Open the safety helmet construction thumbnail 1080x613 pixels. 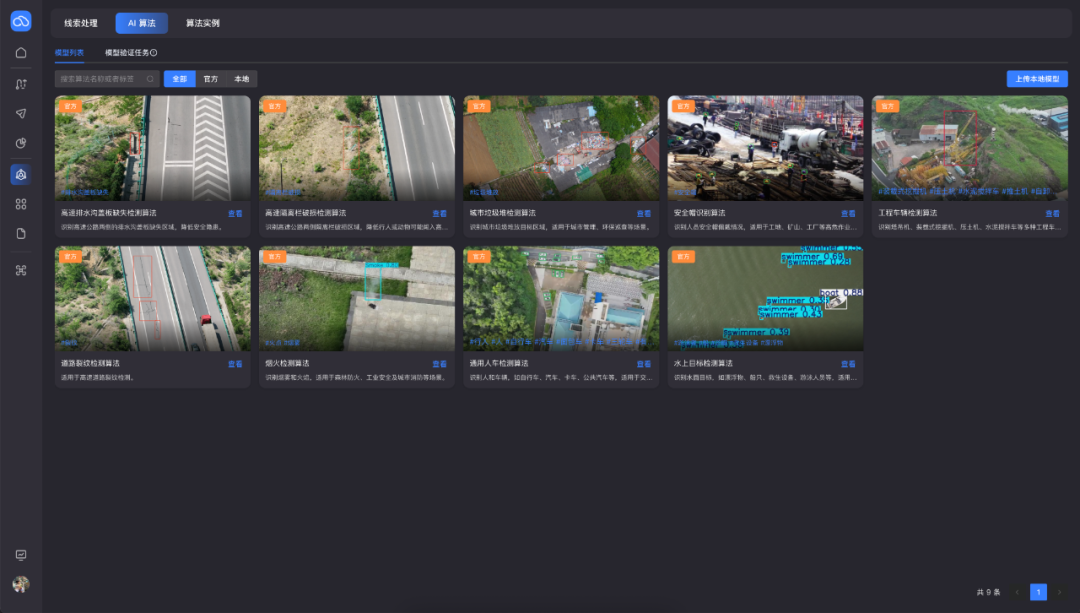click(x=765, y=148)
